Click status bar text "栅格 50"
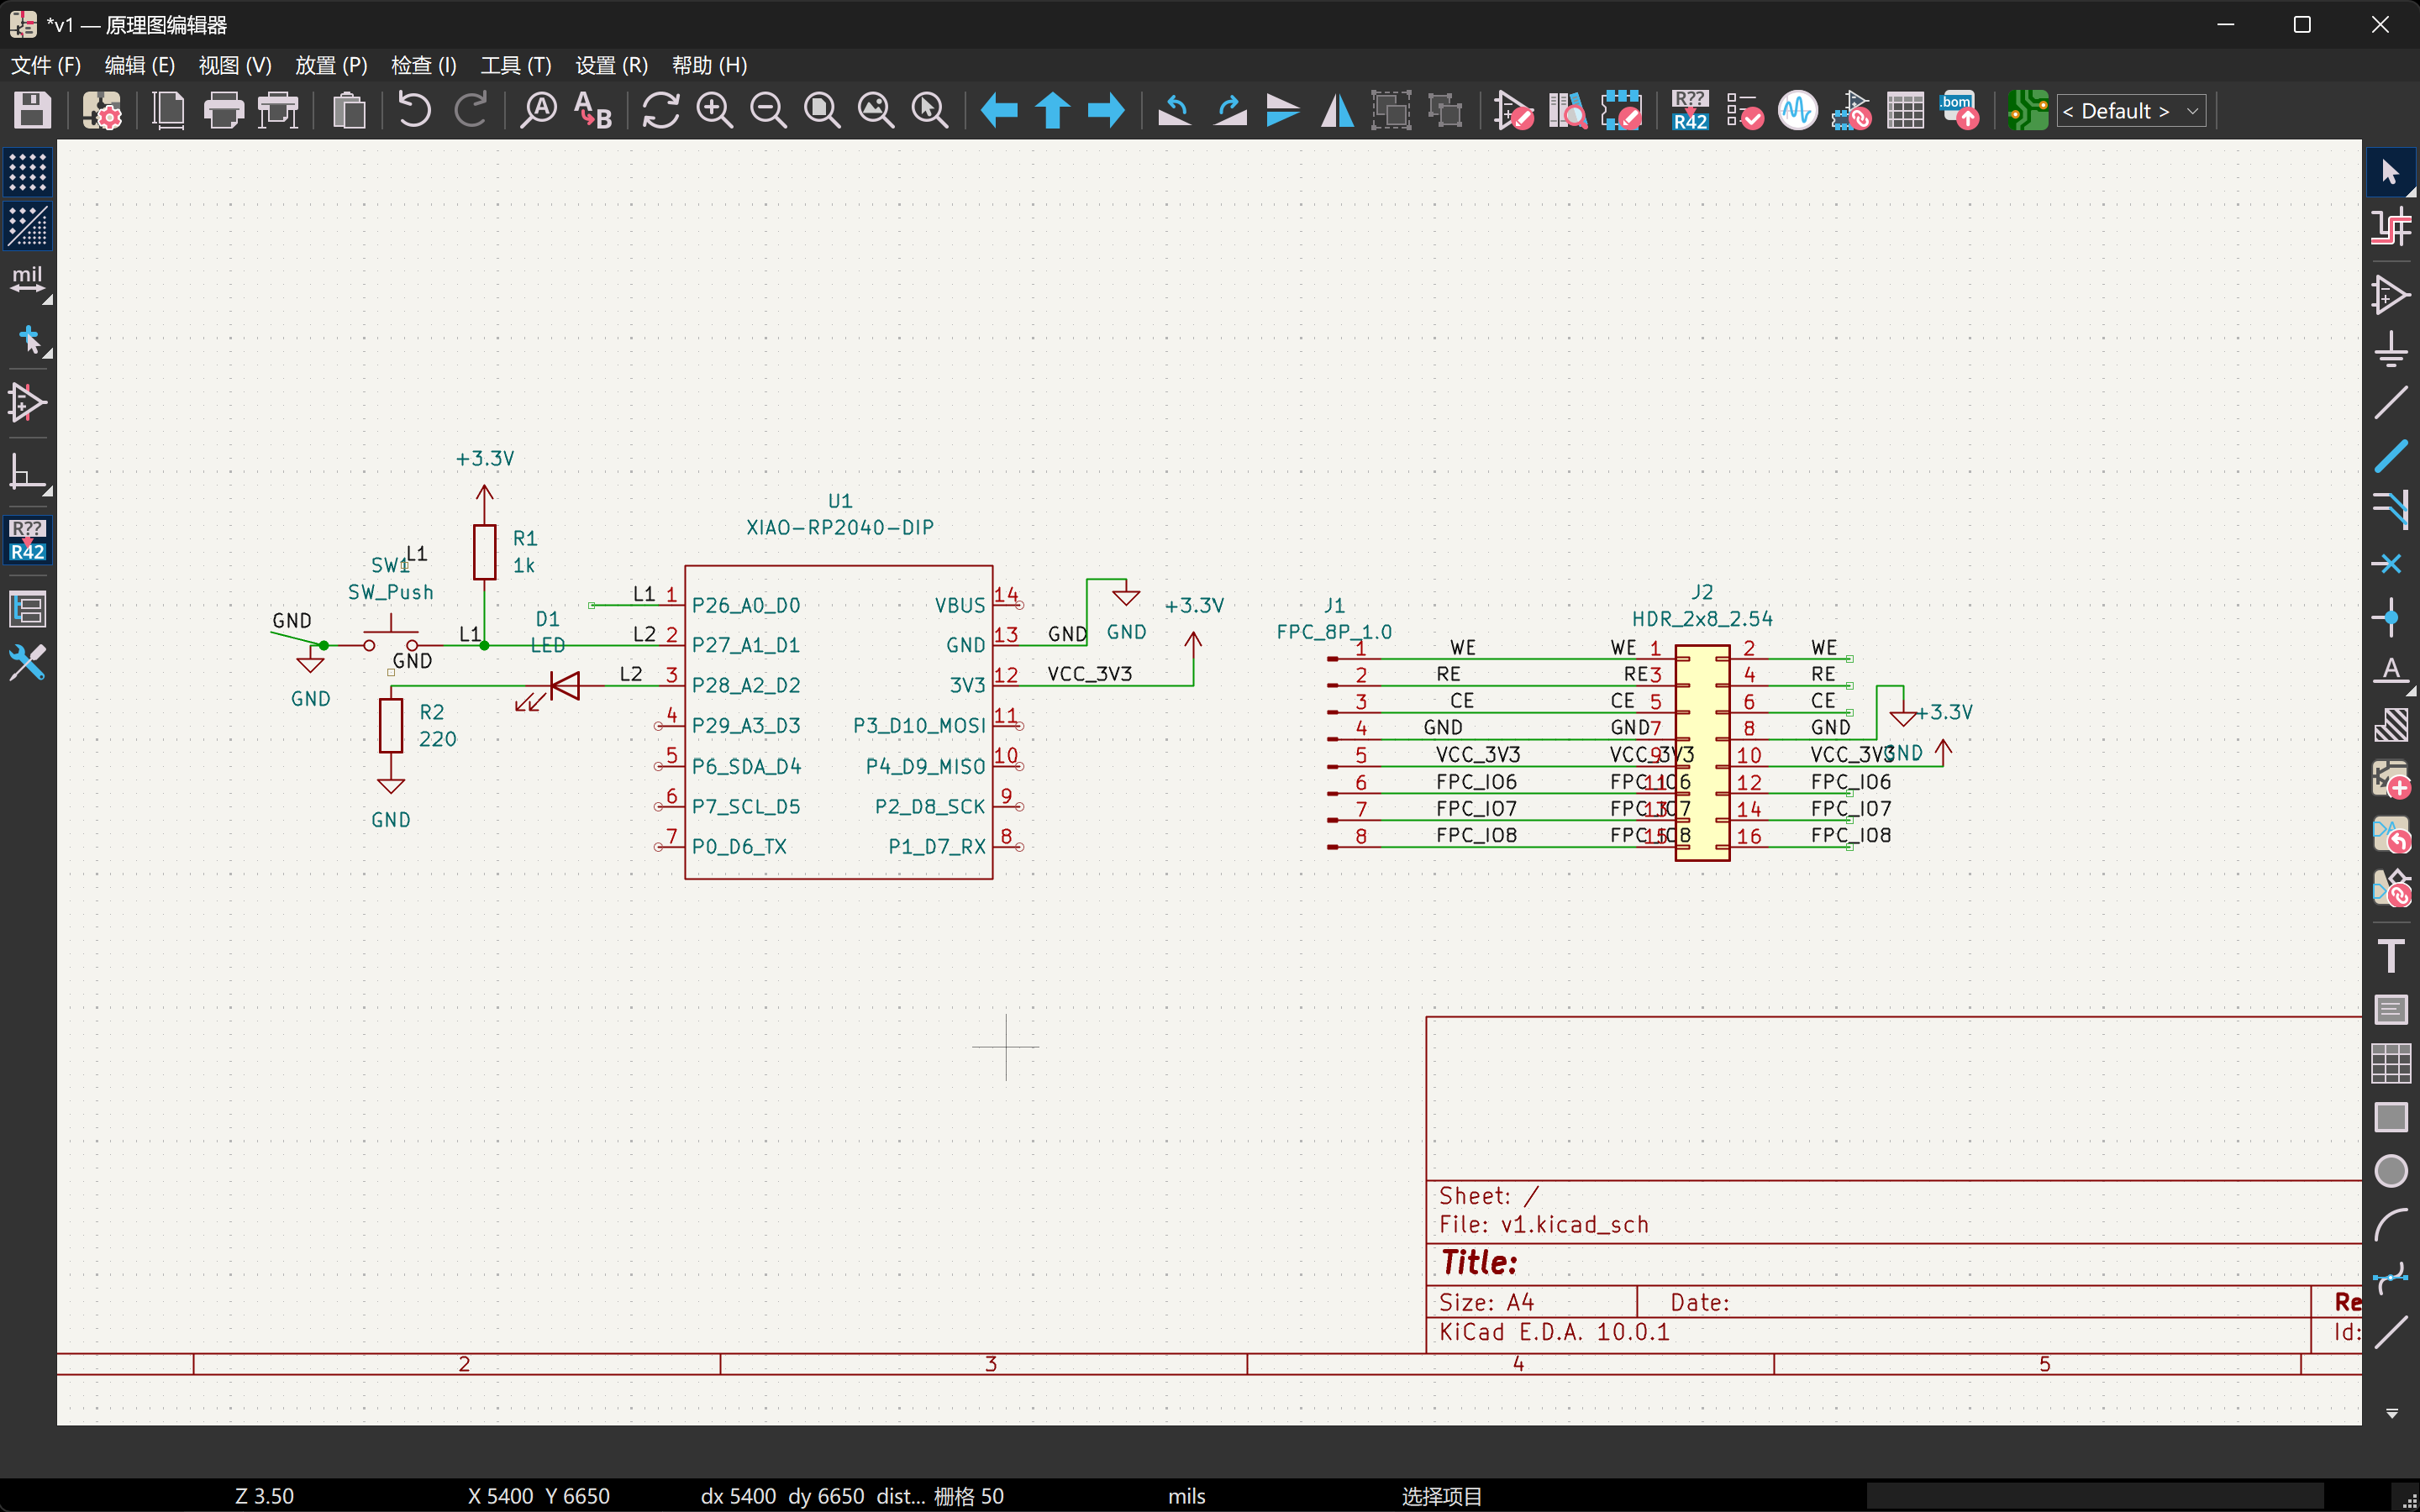This screenshot has height=1512, width=2420. tap(968, 1496)
